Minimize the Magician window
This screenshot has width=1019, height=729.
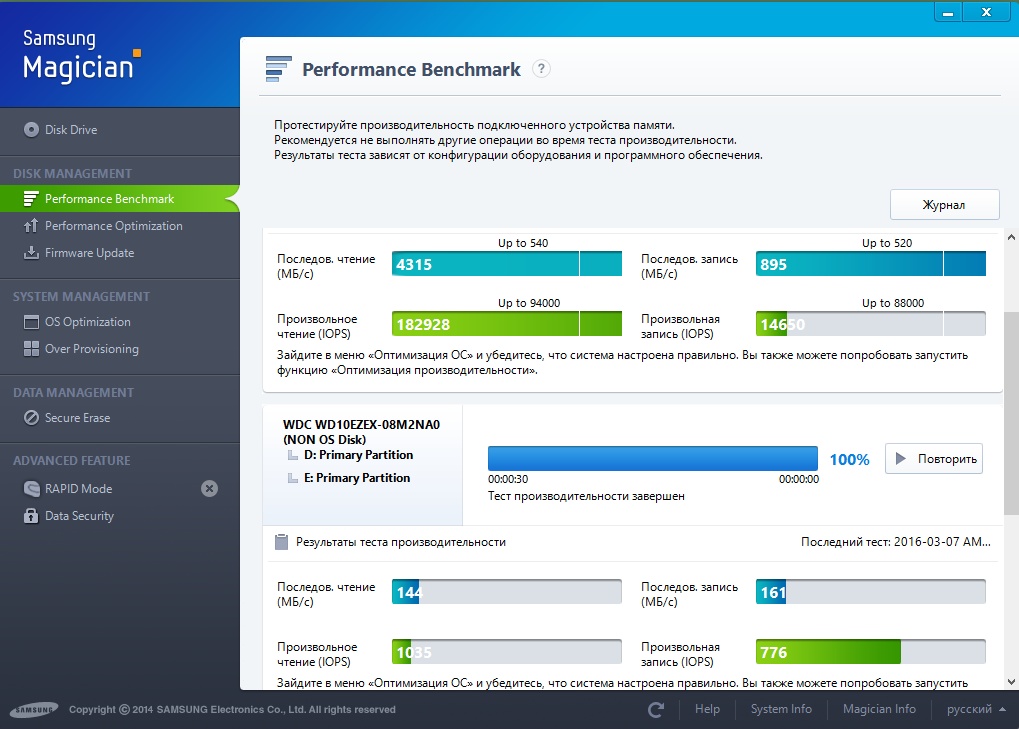pos(948,12)
